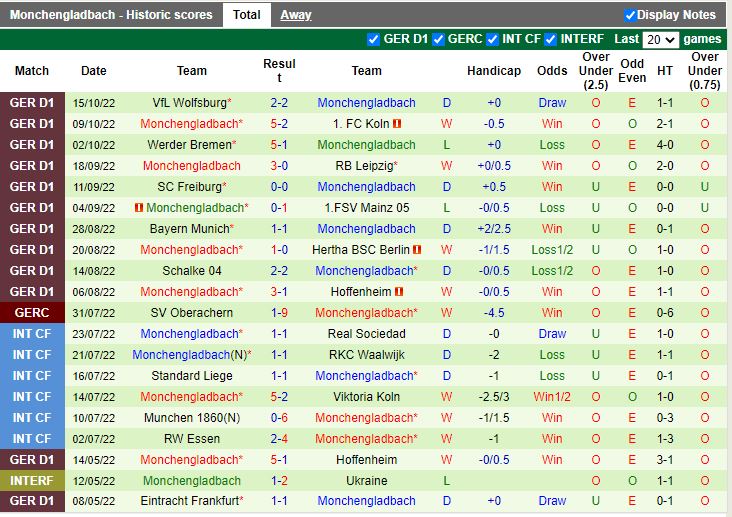Switch to the Total tab
This screenshot has width=732, height=517.
pyautogui.click(x=246, y=15)
